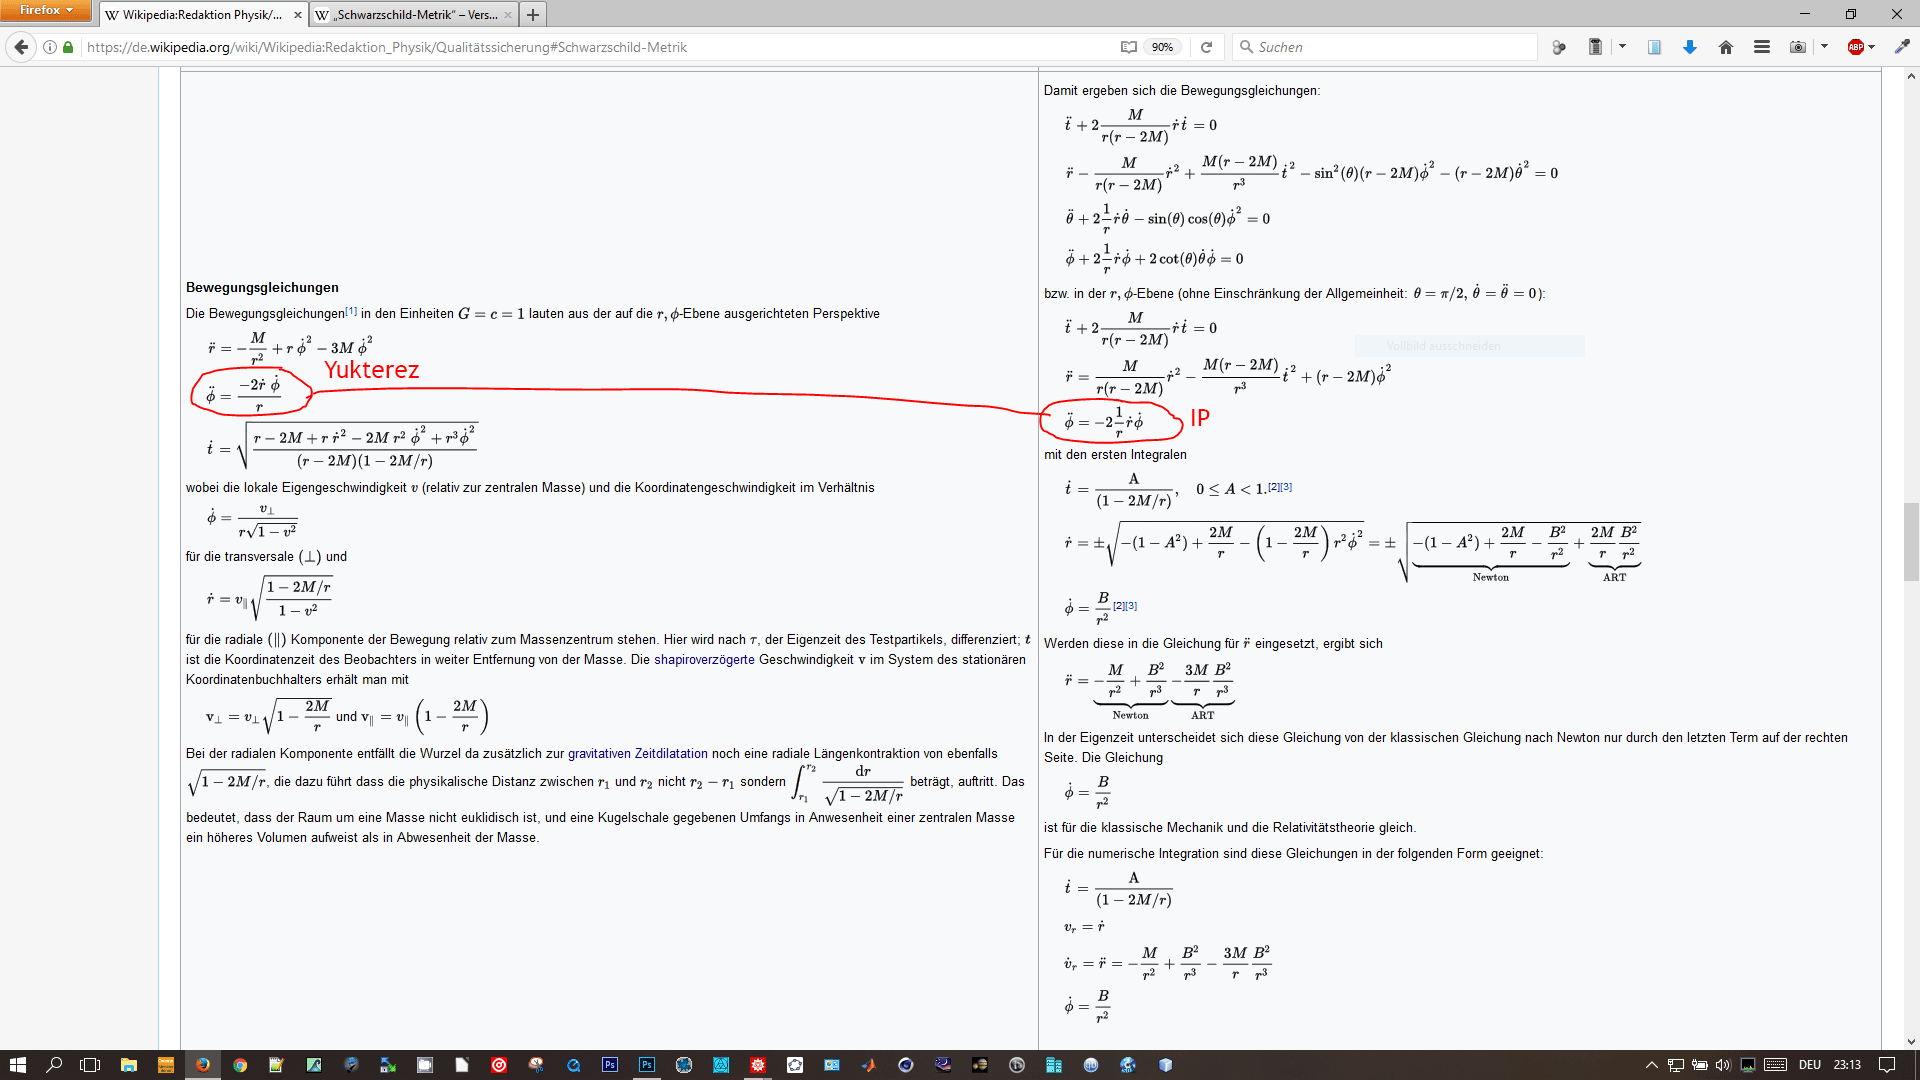
Task: Click the reader view book icon
Action: 1128,47
